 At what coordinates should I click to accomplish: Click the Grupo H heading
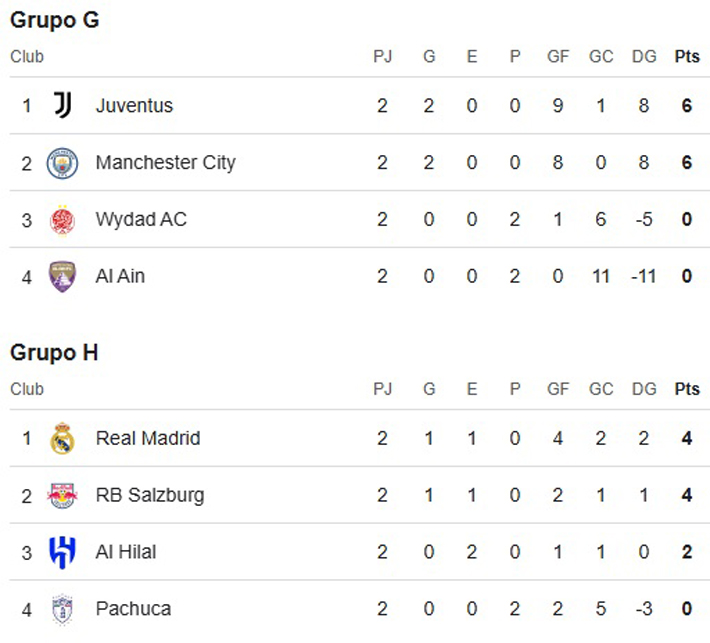[x=54, y=352]
